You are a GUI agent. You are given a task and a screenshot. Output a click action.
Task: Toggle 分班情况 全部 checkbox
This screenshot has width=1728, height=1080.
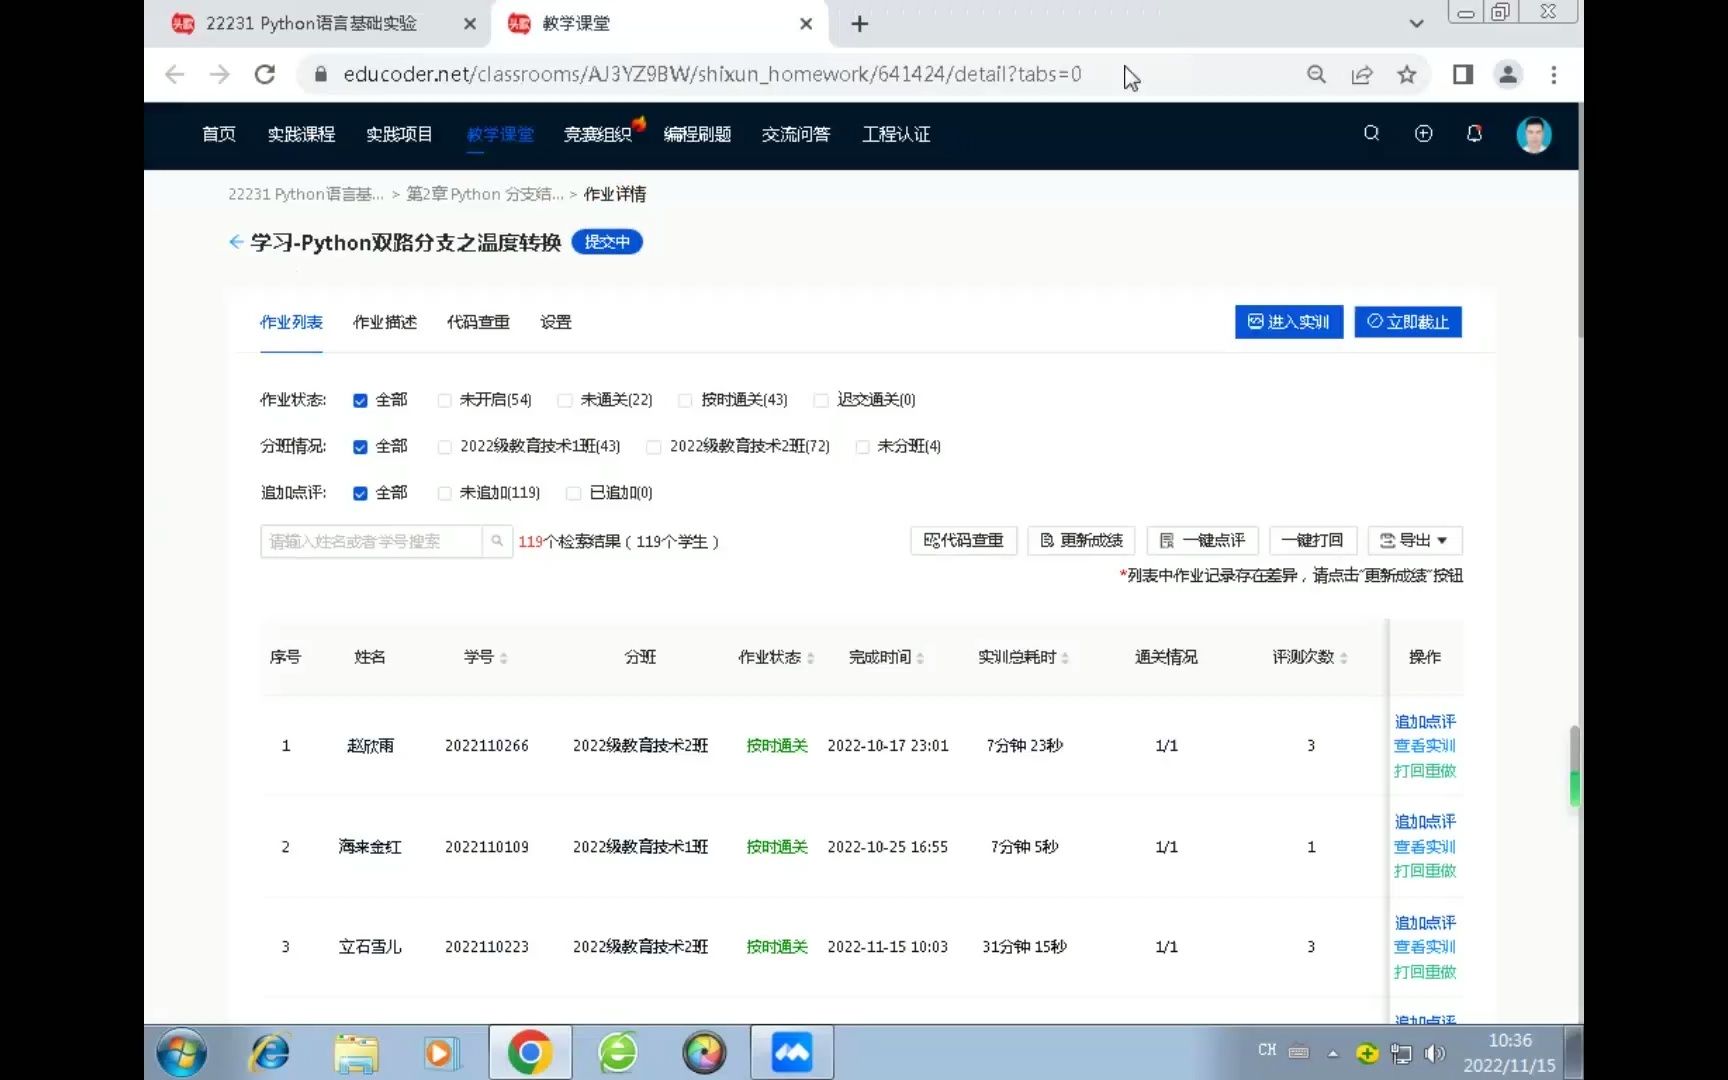pos(360,447)
